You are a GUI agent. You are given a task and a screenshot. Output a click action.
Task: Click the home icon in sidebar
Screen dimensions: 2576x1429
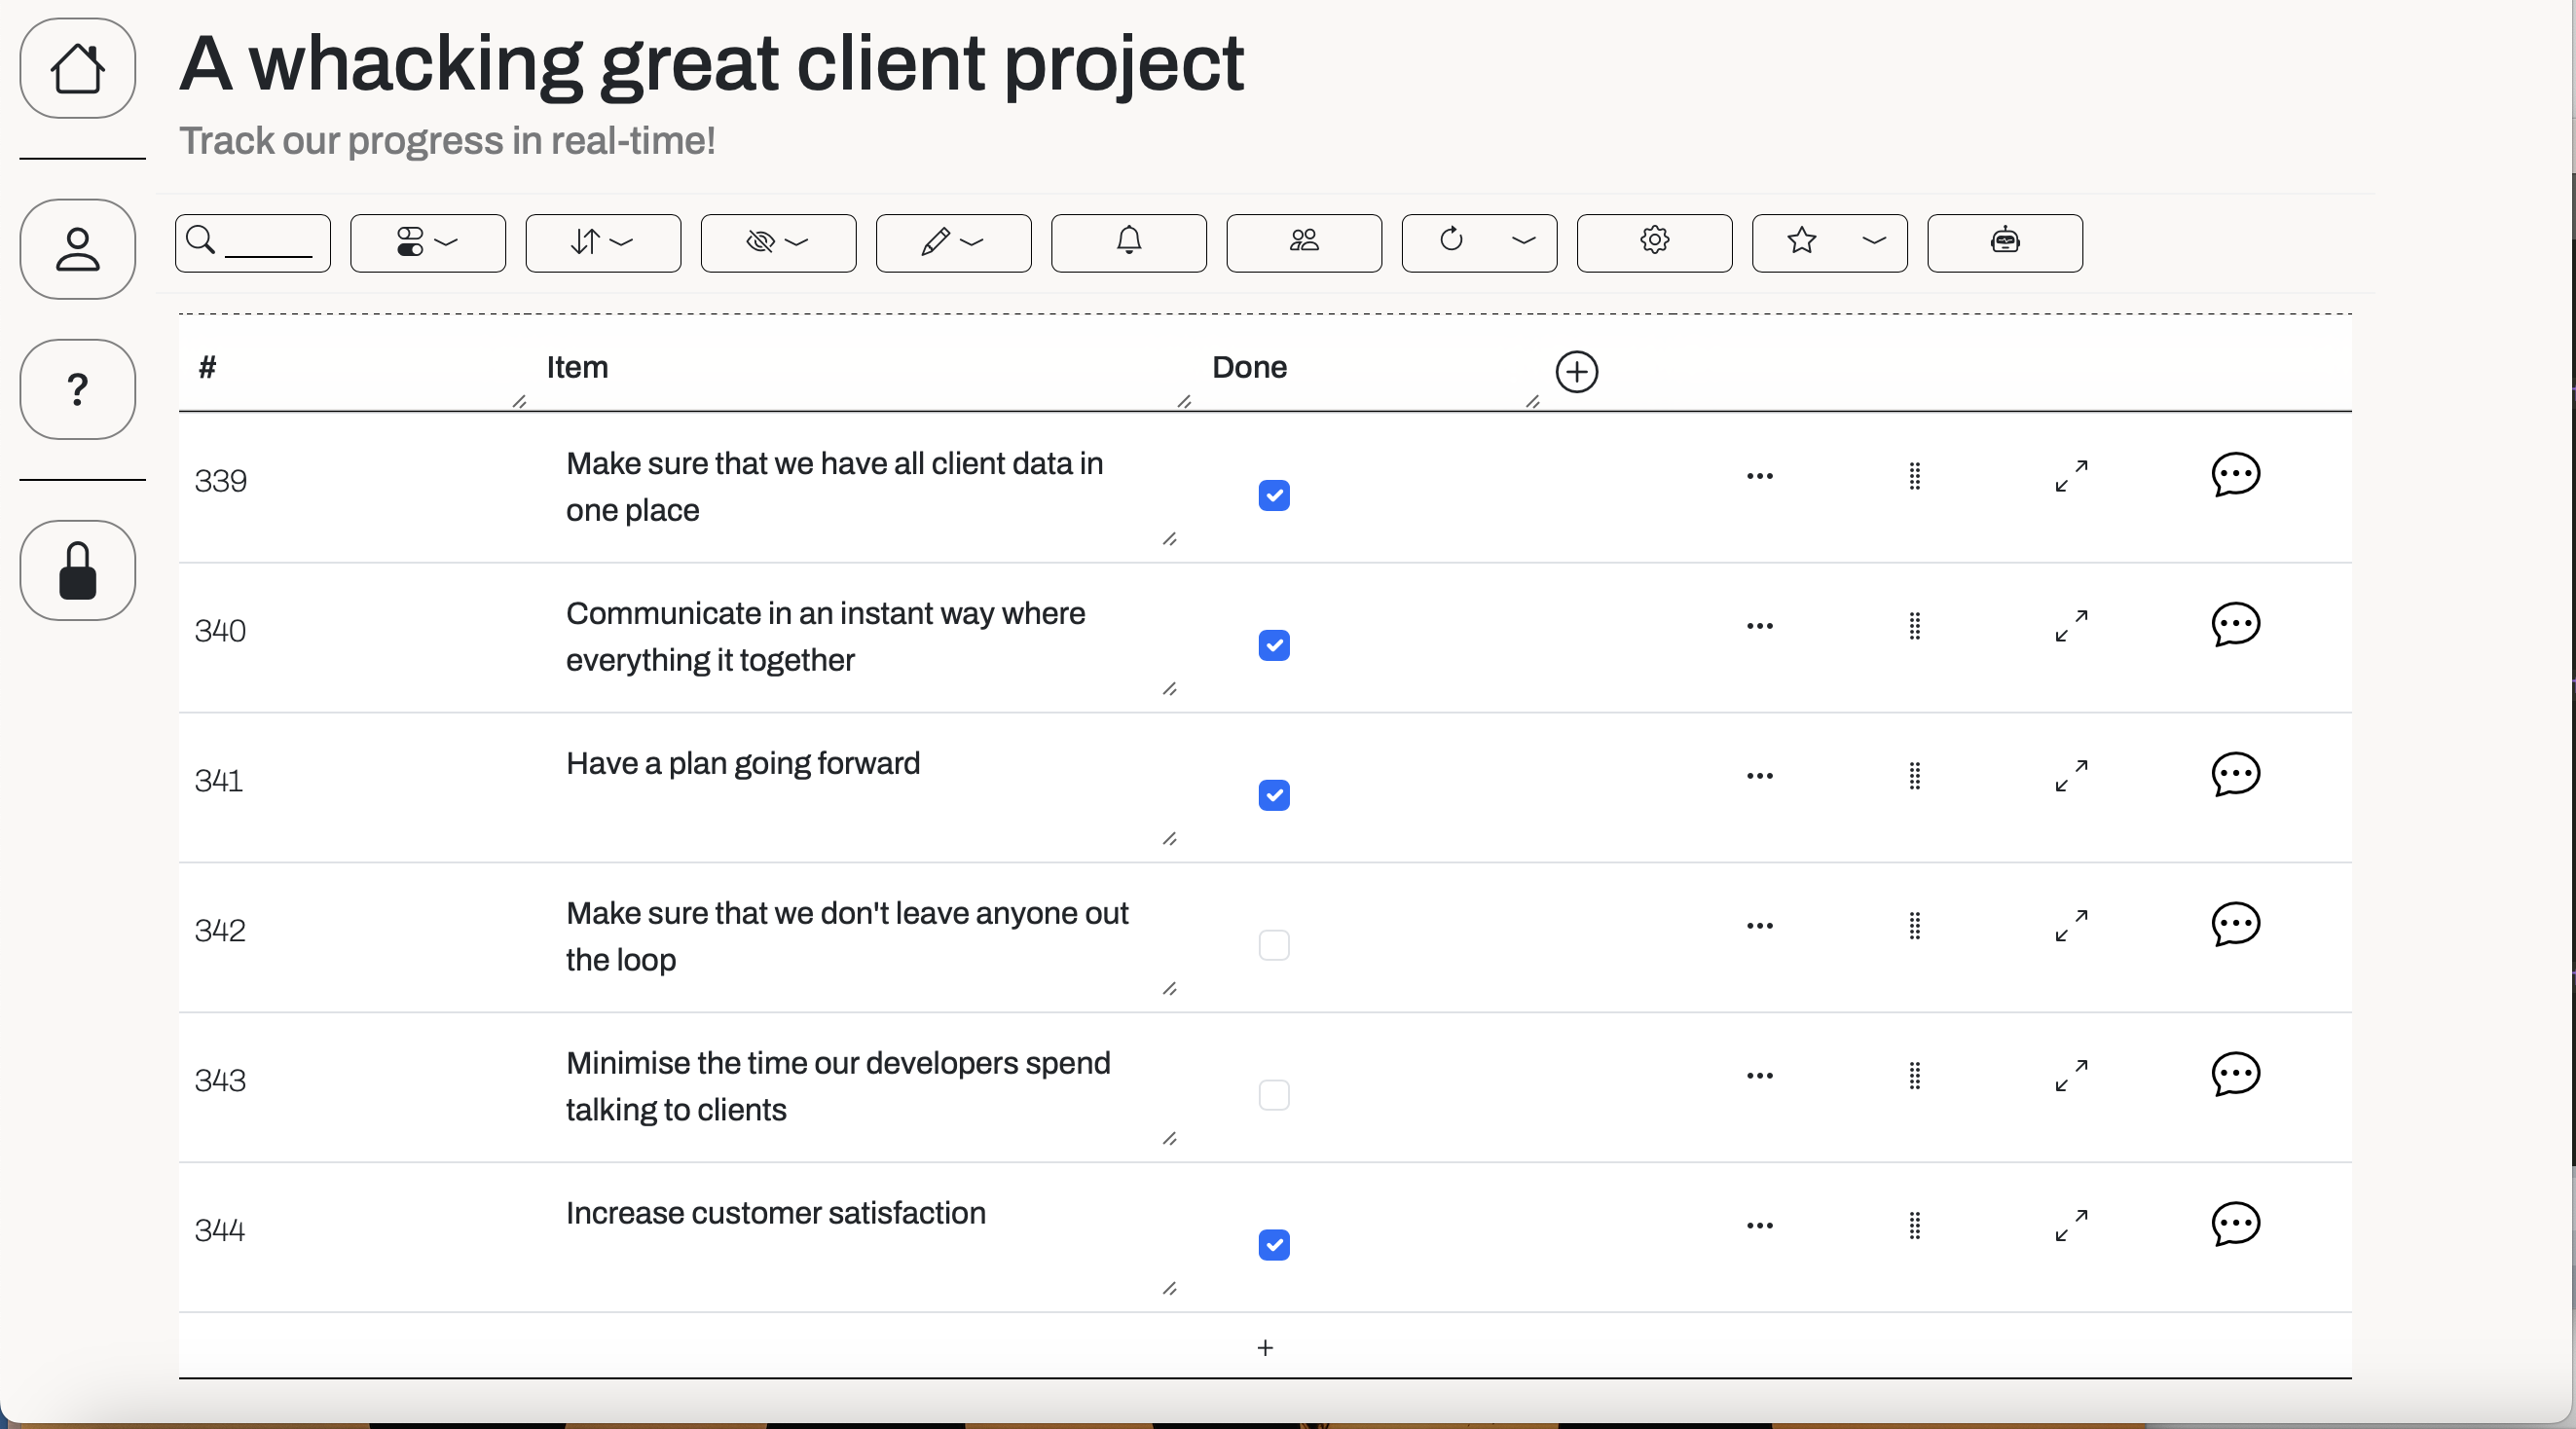tap(77, 68)
